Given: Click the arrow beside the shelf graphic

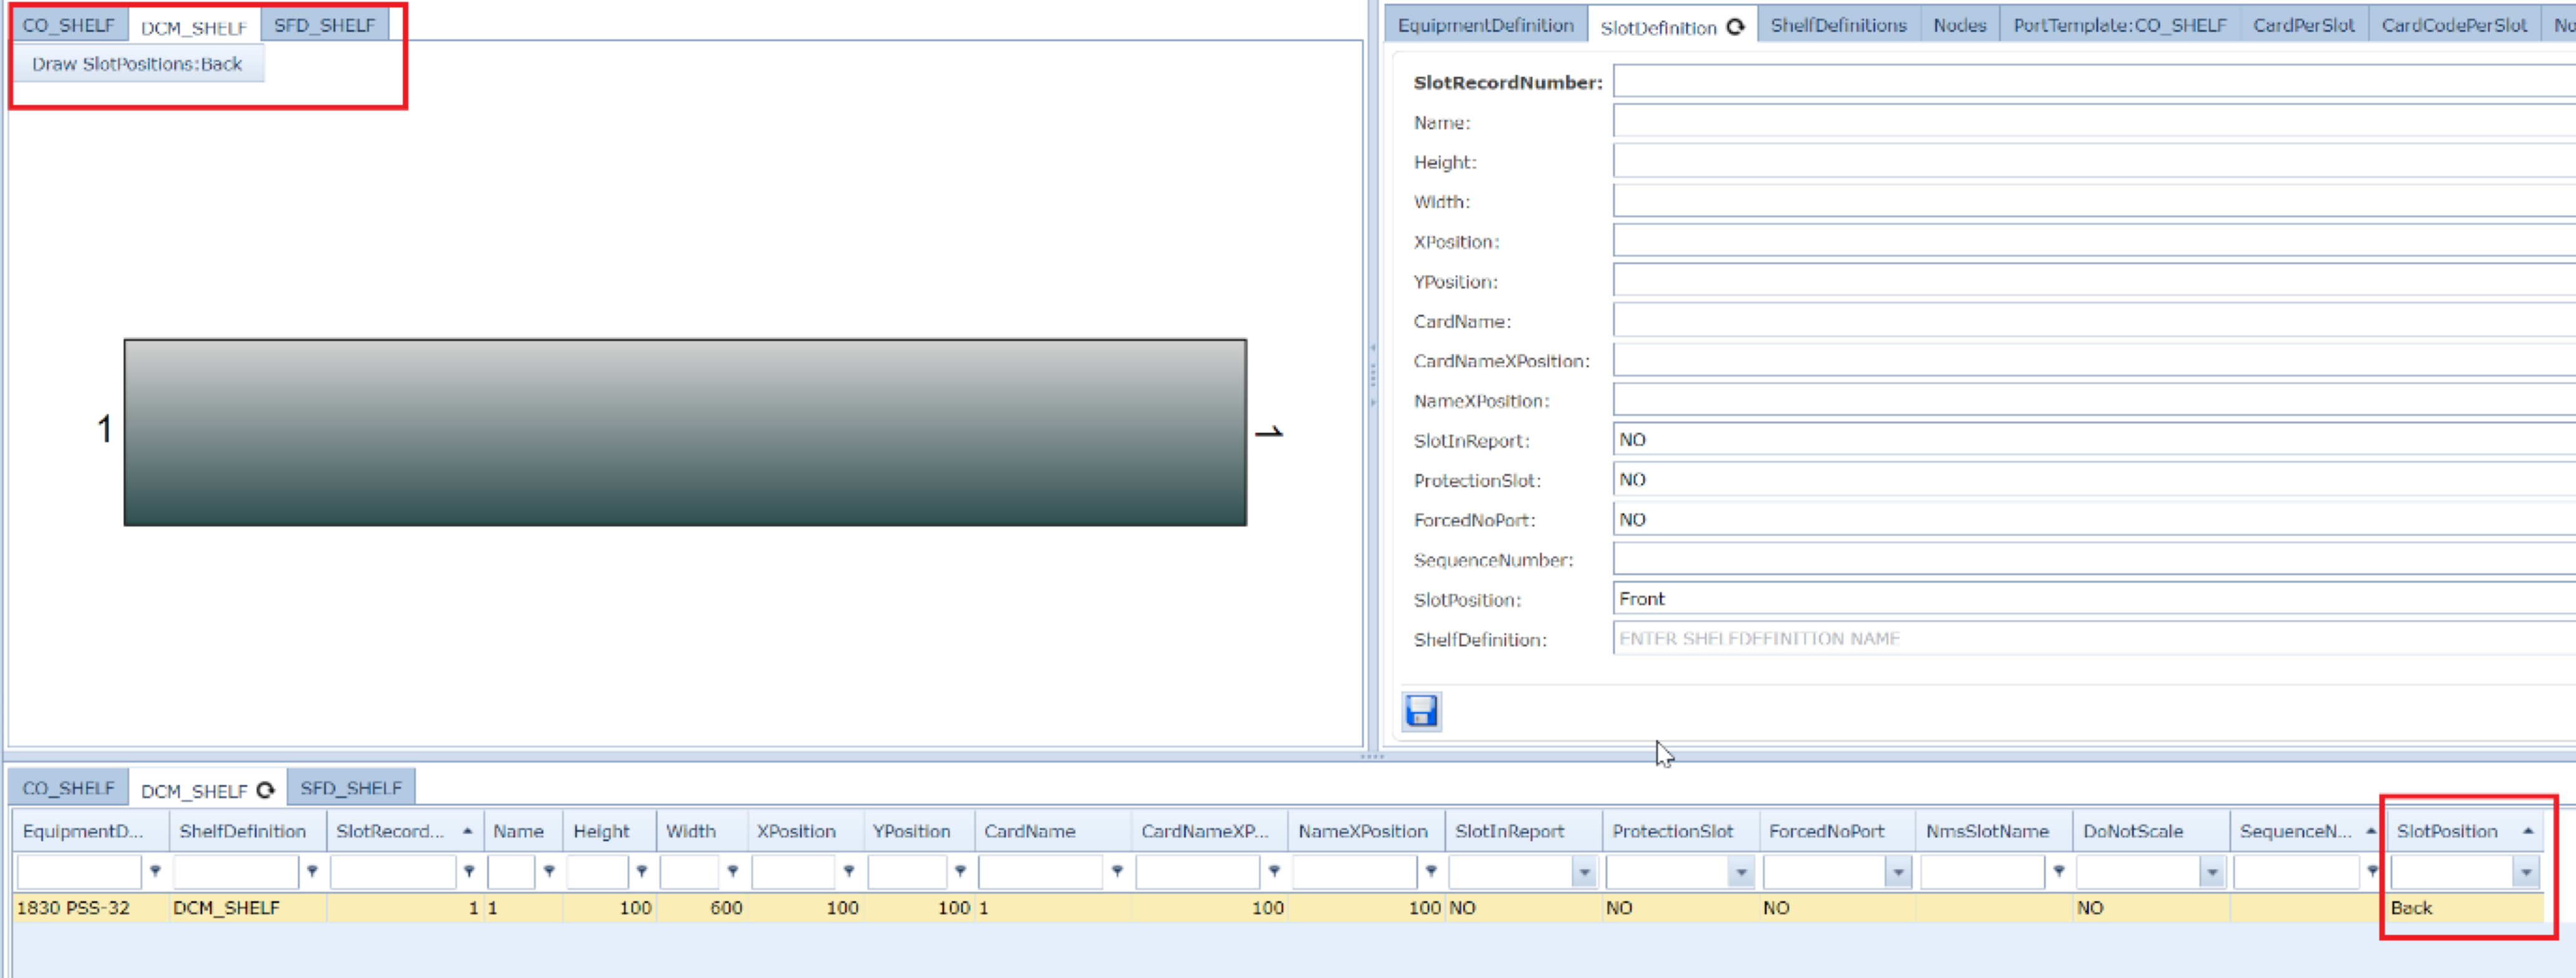Looking at the screenshot, I should pos(1268,432).
